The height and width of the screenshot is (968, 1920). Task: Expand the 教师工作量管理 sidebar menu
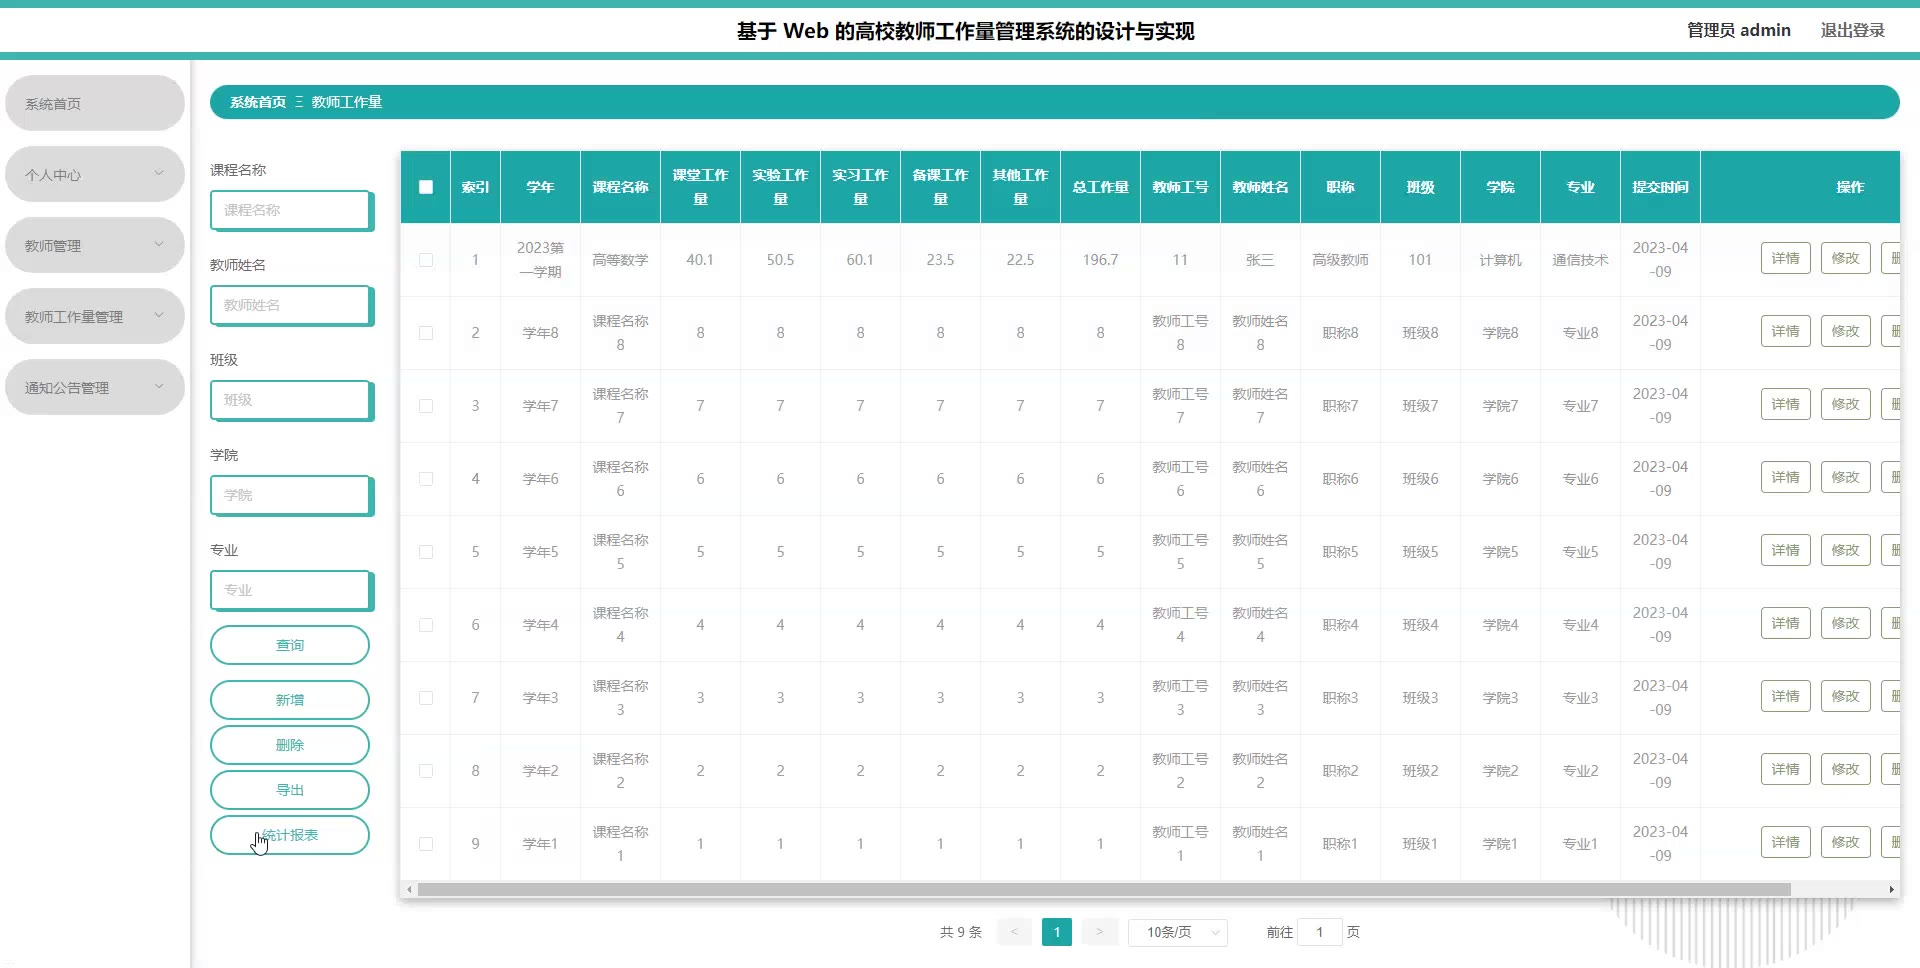click(95, 316)
